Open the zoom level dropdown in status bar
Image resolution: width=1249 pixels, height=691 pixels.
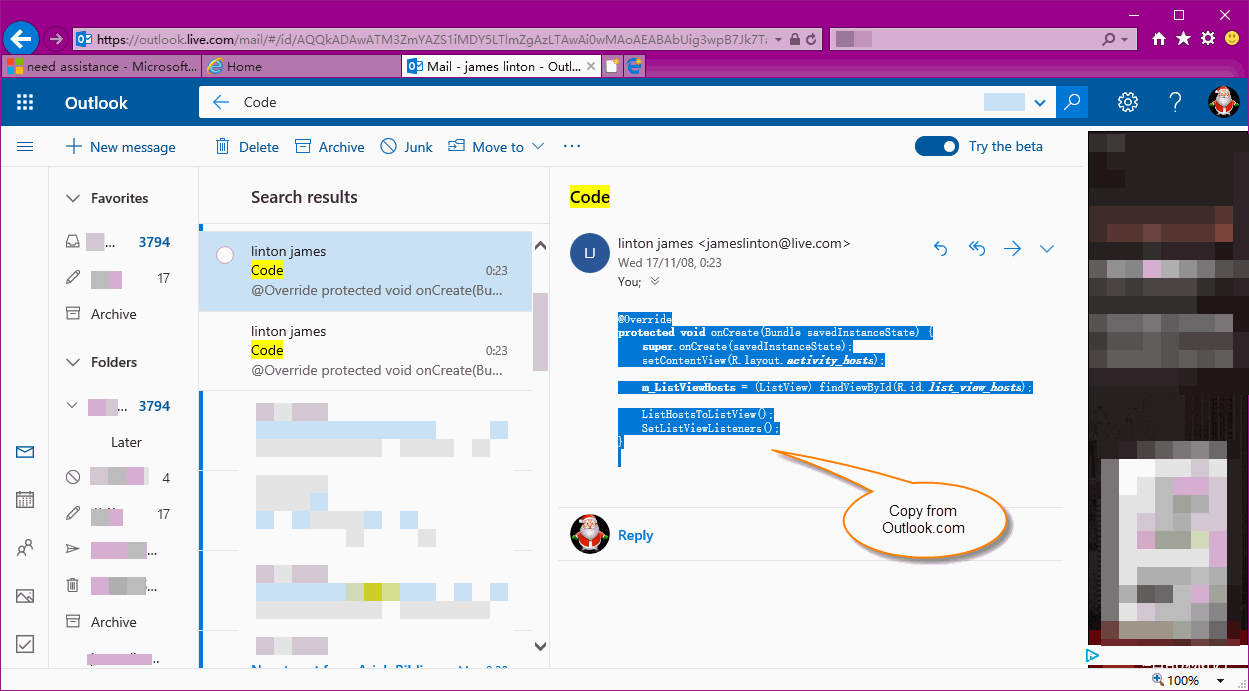tap(1219, 680)
